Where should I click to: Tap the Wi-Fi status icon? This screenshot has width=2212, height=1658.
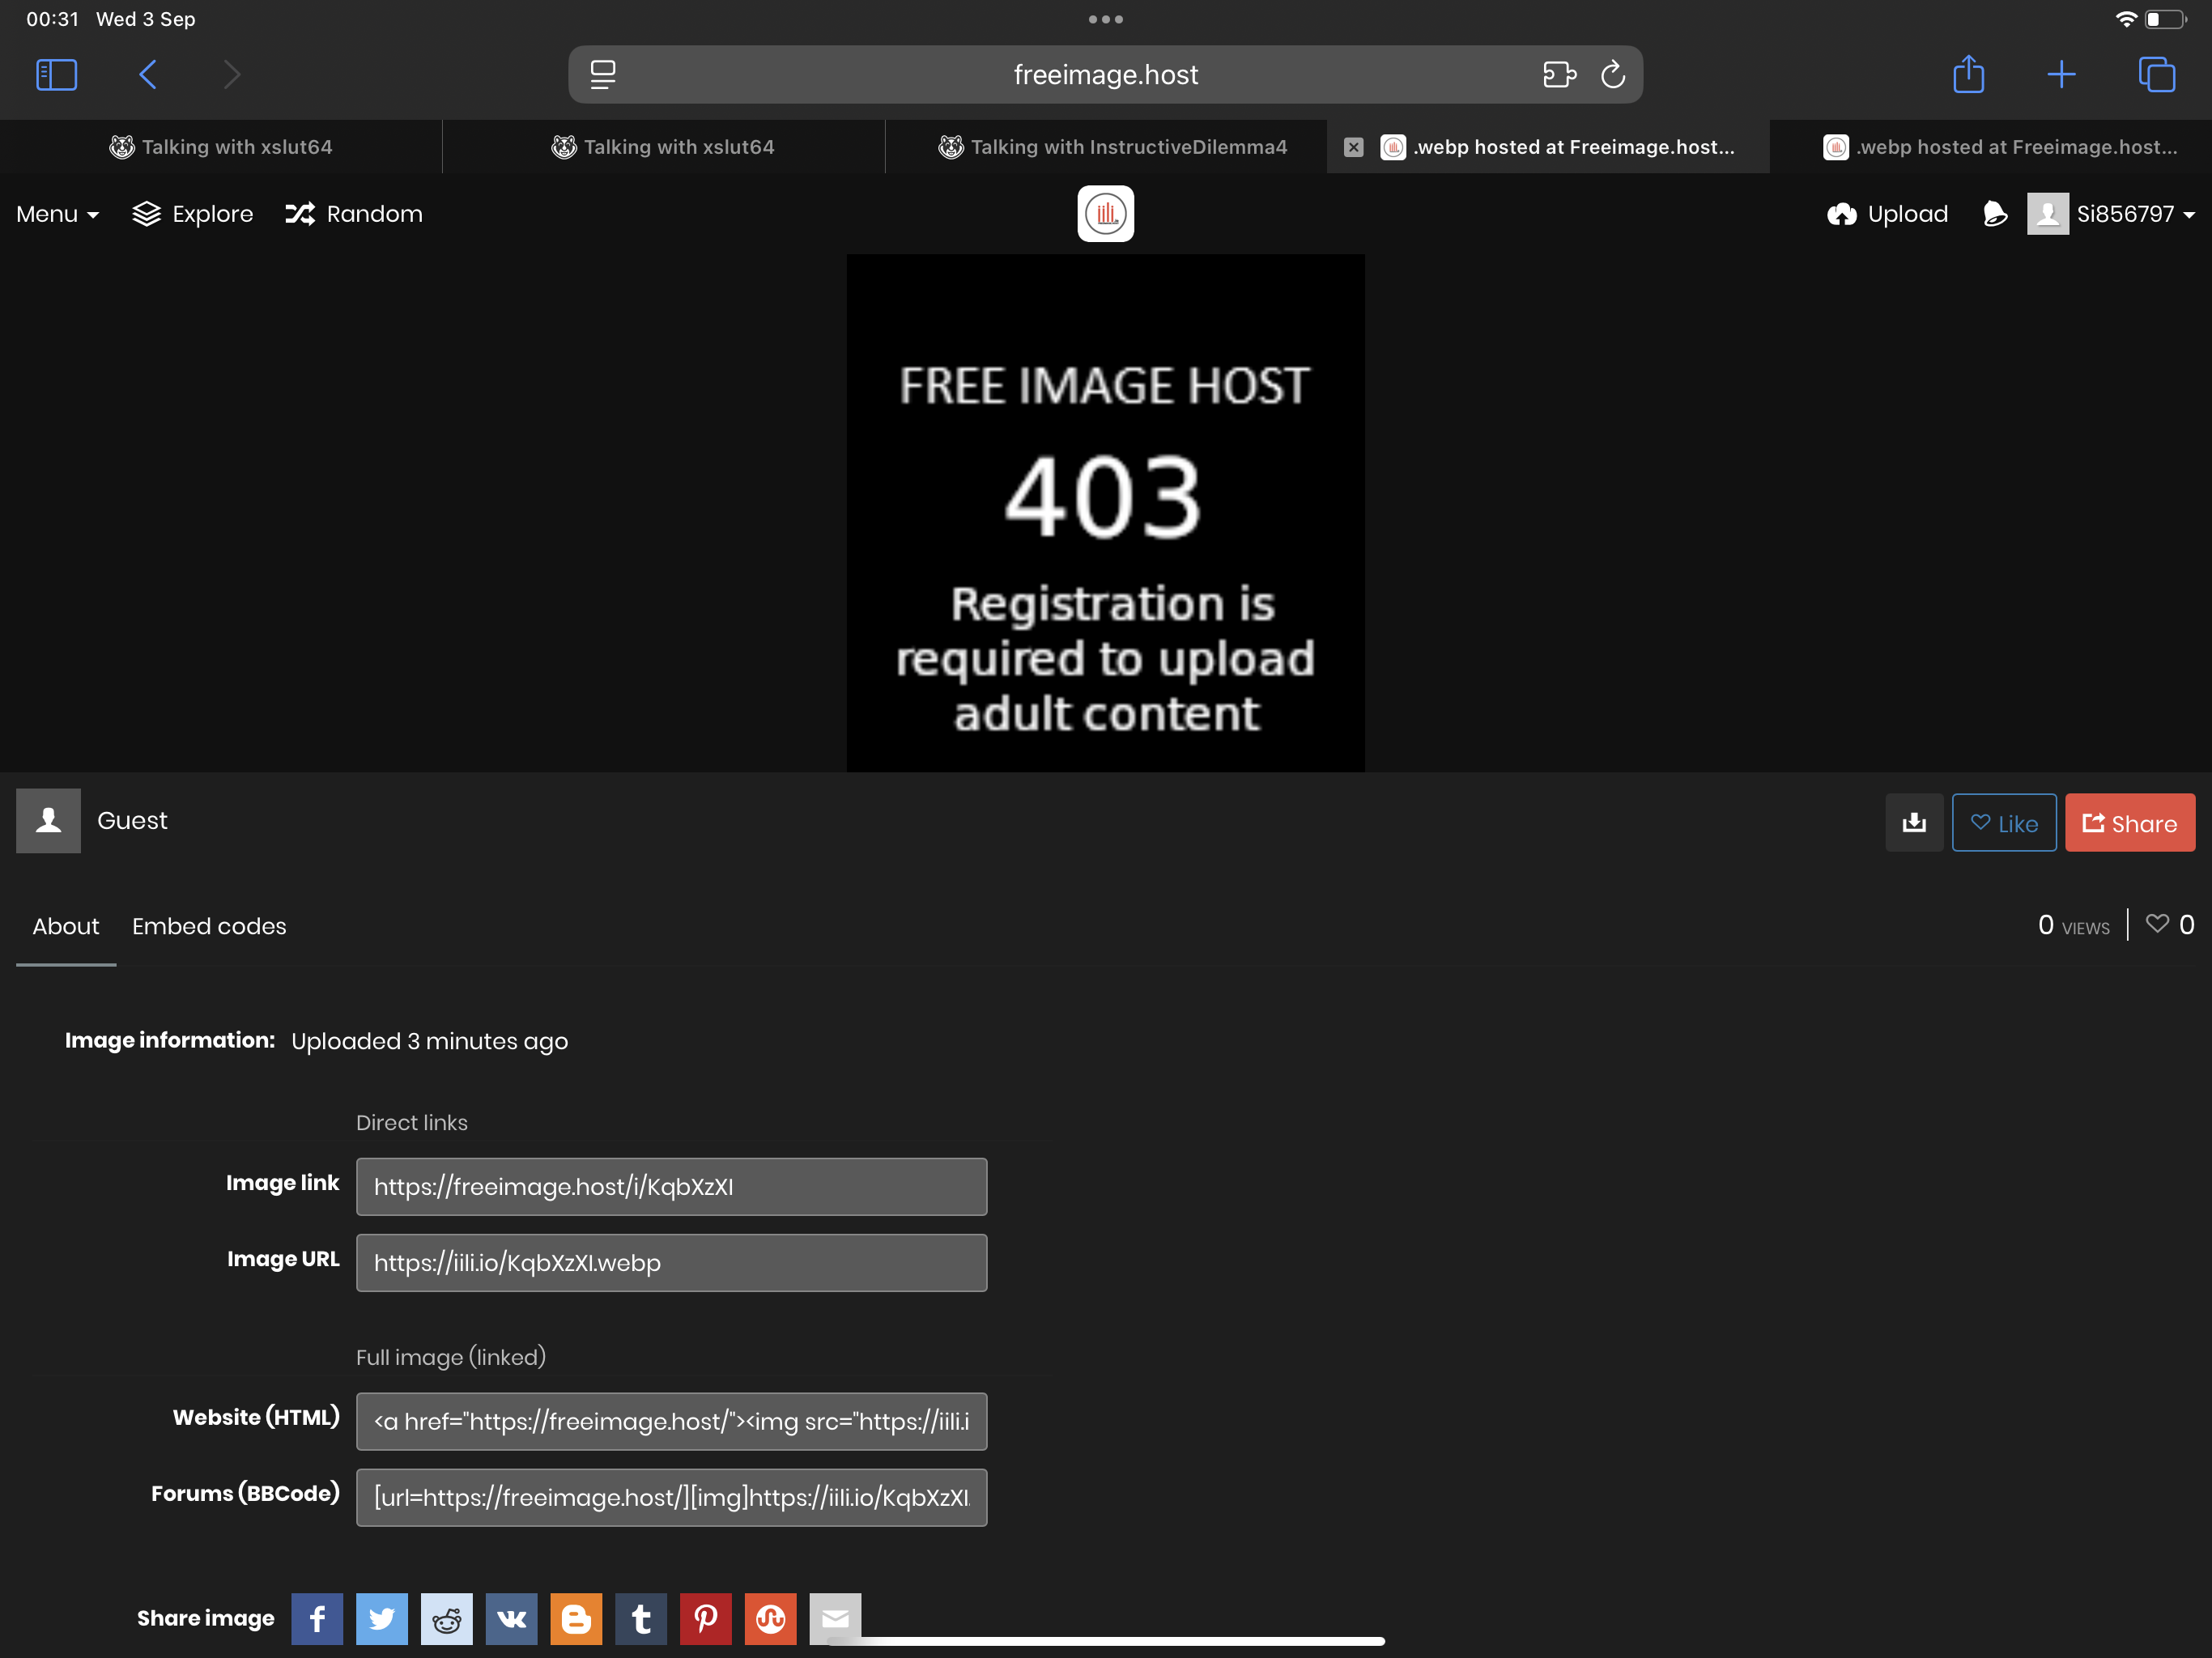tap(2126, 19)
